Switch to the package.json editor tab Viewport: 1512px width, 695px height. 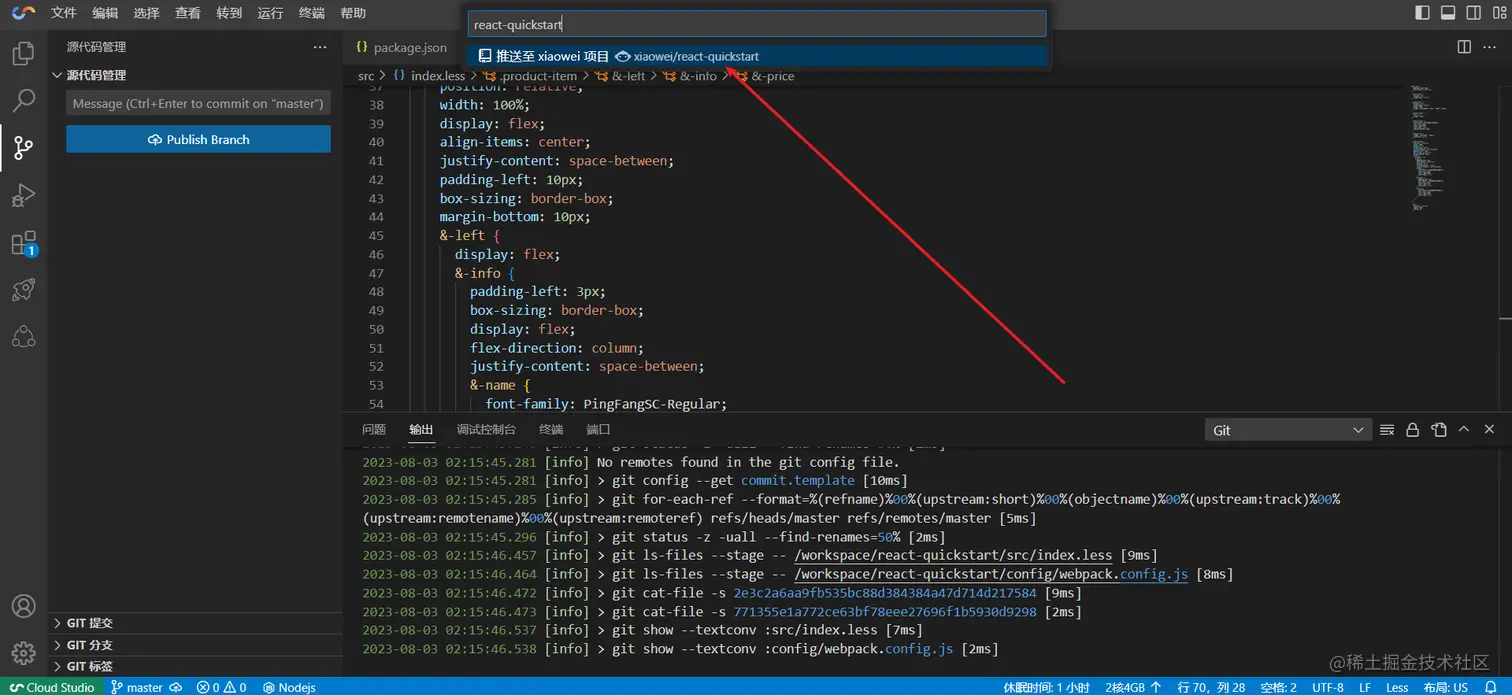click(x=402, y=47)
